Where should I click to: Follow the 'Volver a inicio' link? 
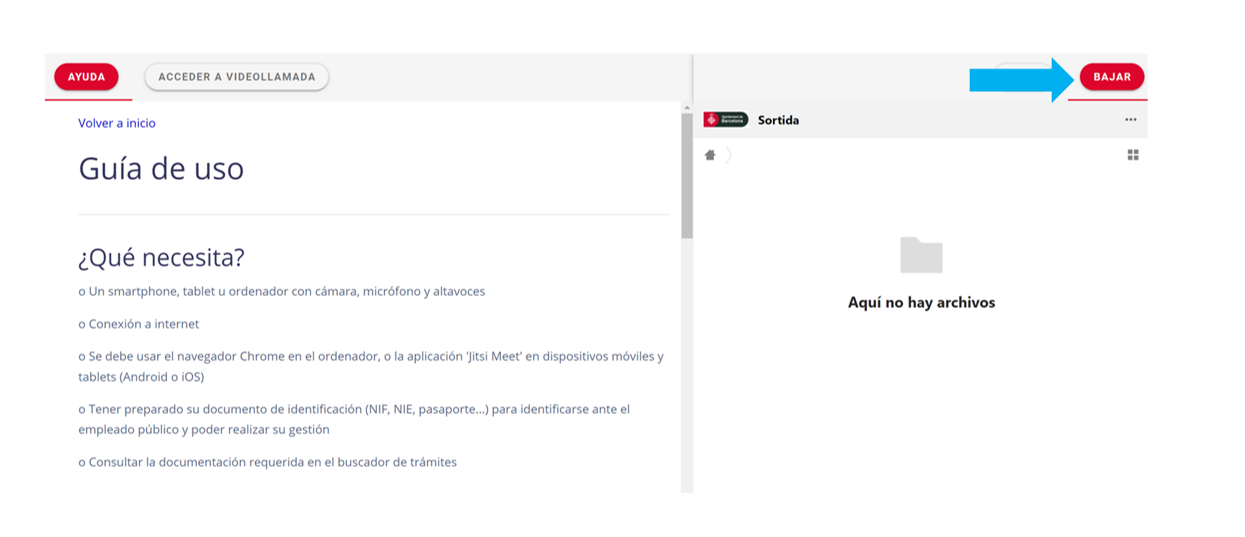117,123
